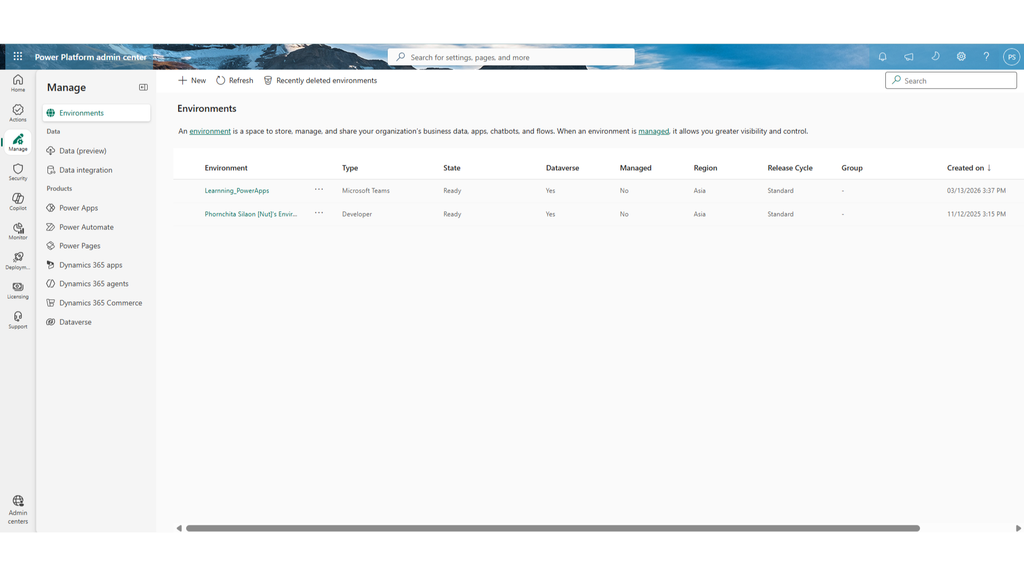Open PS account profile avatar
The image size is (1024, 576).
(x=1011, y=57)
